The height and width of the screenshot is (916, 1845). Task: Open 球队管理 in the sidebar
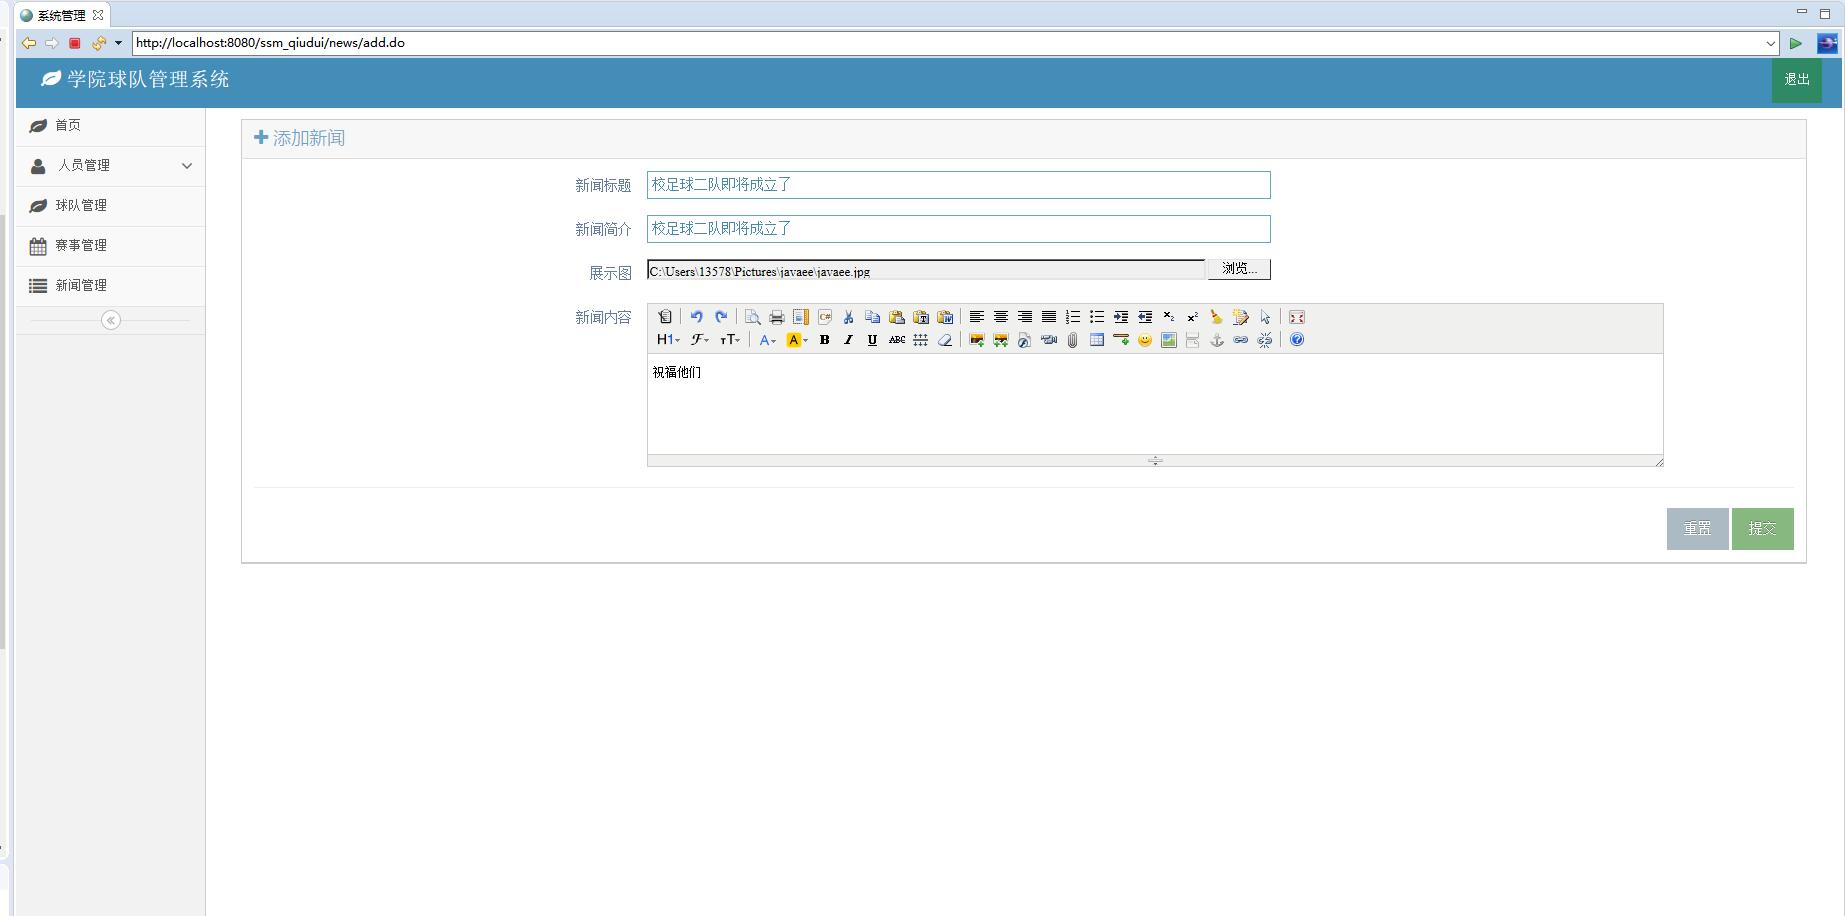click(111, 206)
